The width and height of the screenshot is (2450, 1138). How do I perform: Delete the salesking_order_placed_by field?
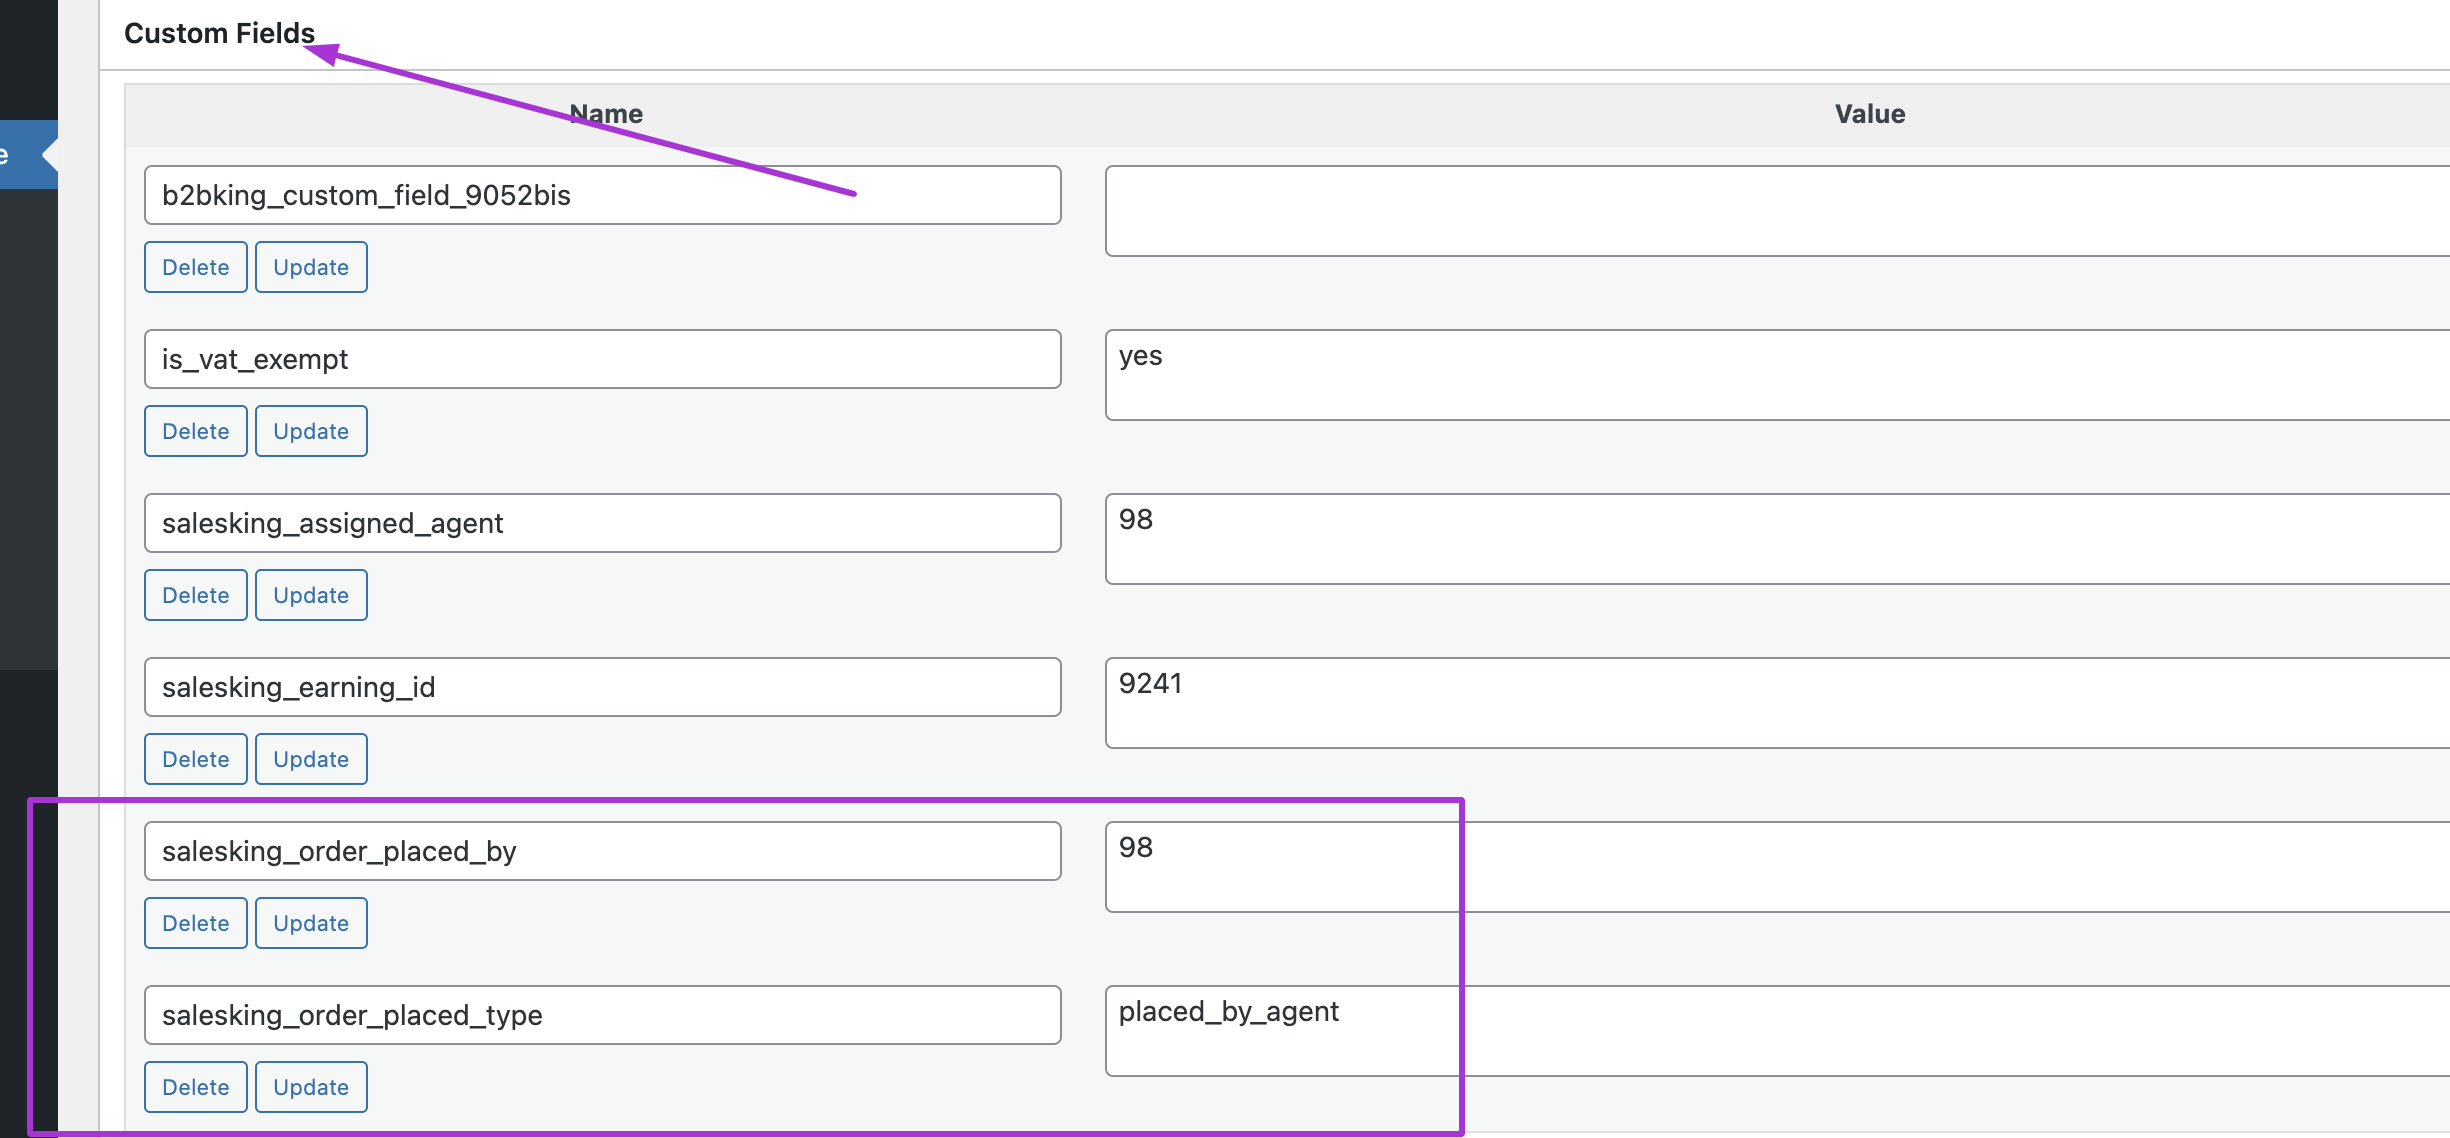click(x=196, y=923)
